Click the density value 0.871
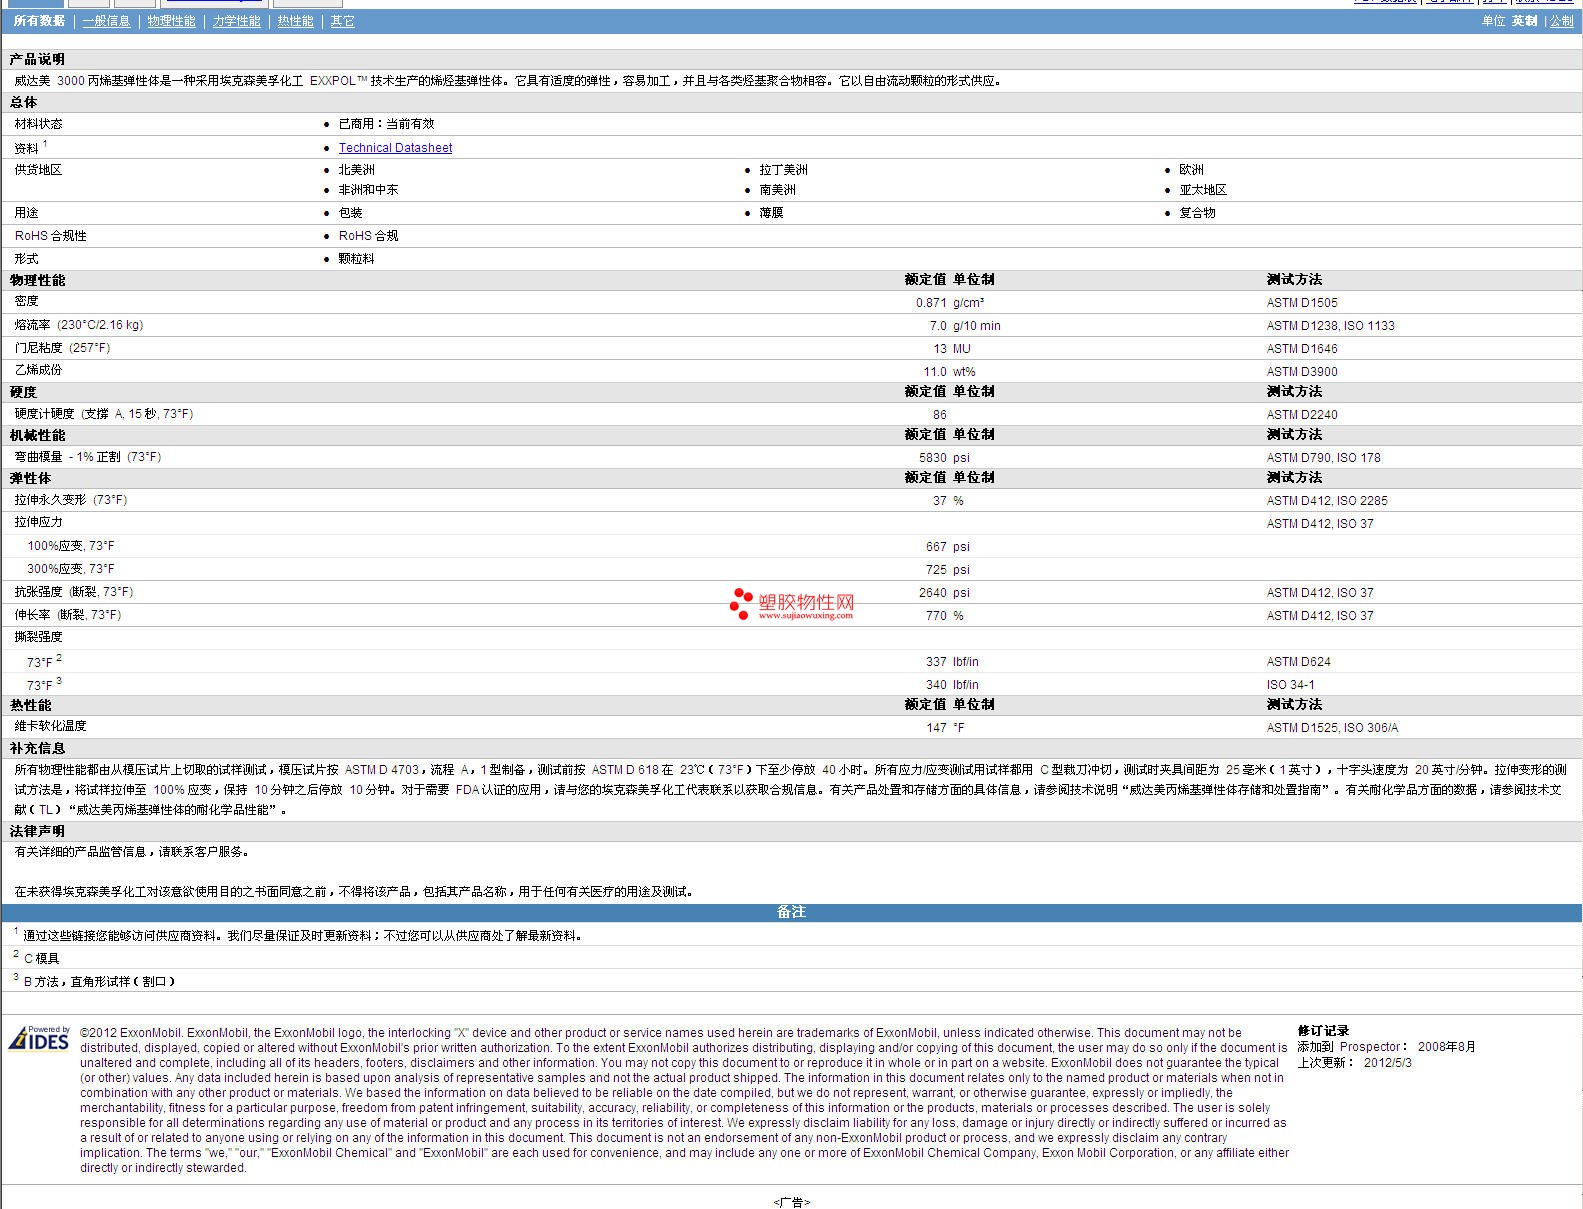The image size is (1583, 1209). 930,303
